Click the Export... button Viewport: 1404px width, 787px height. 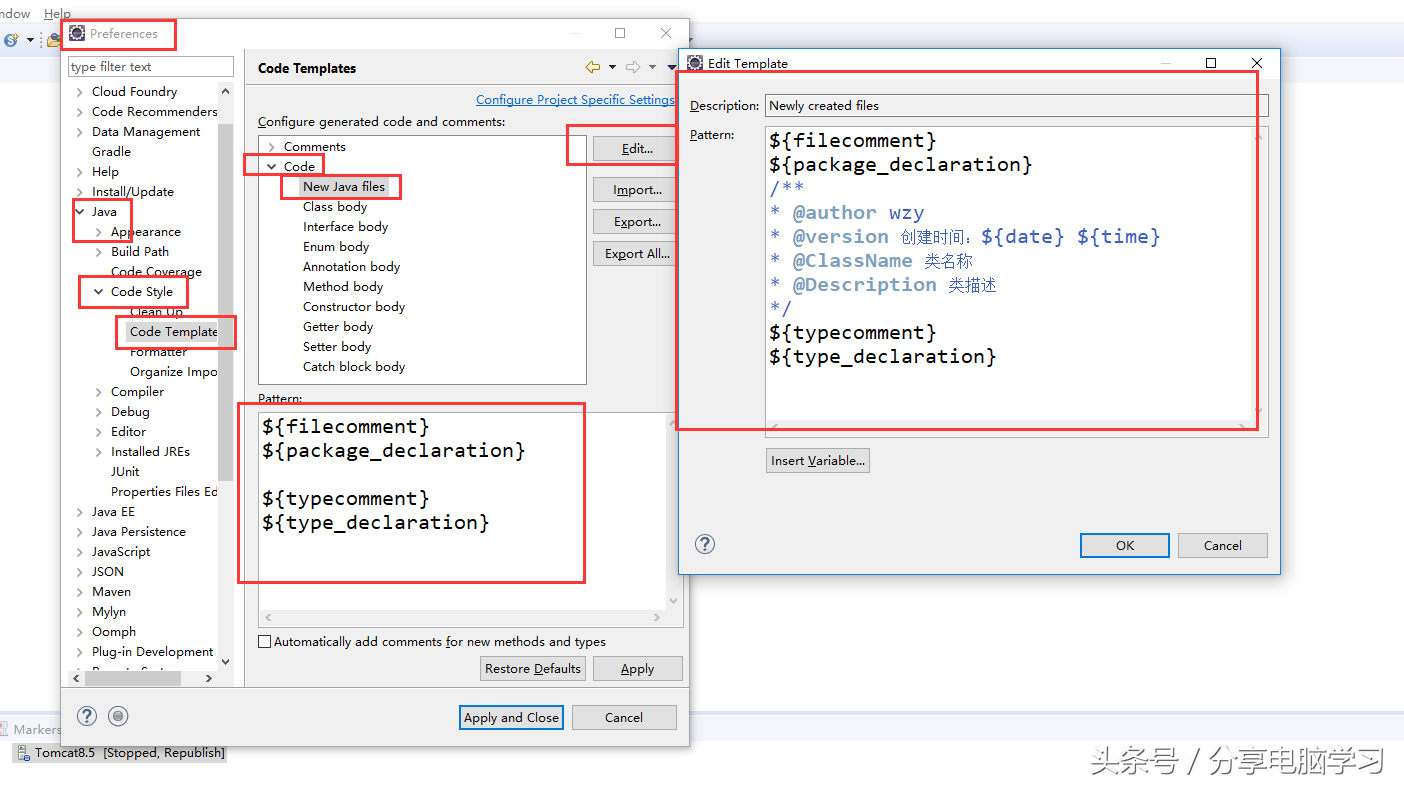[637, 222]
